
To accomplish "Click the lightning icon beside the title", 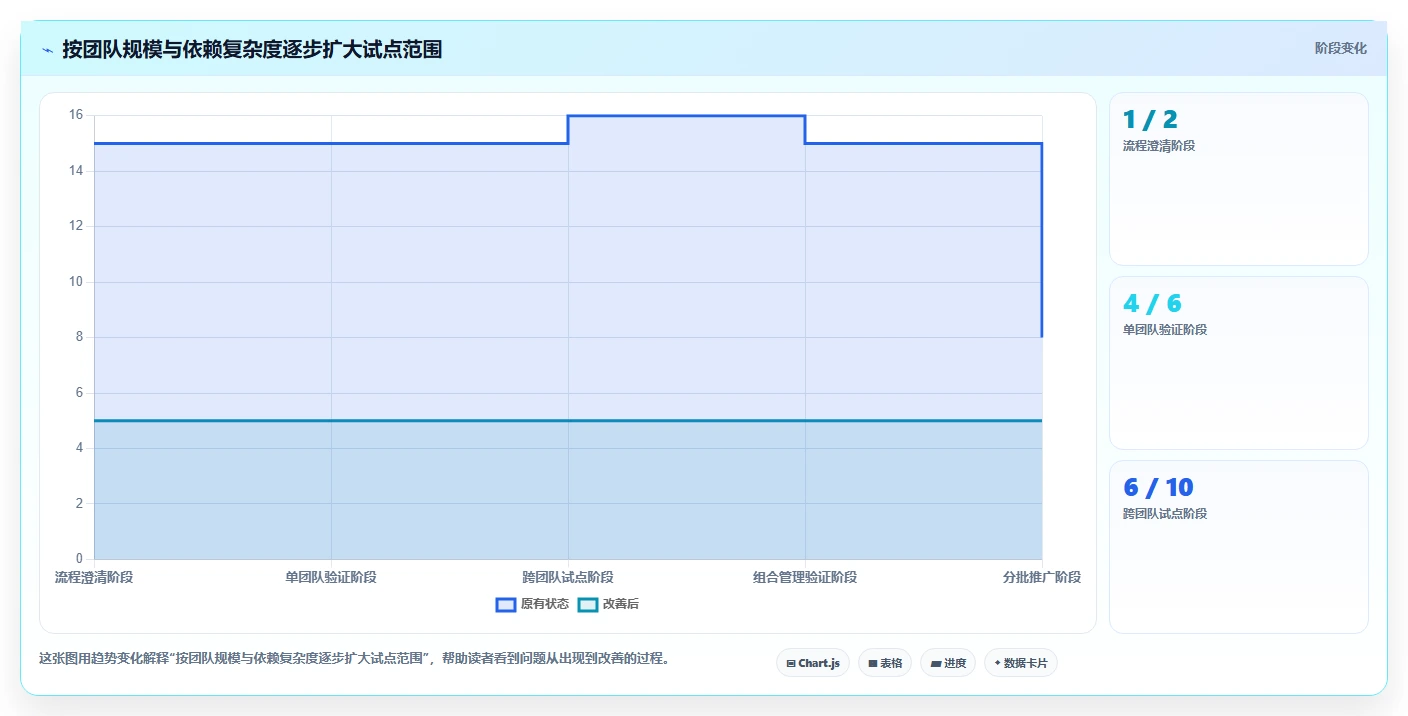I will [47, 50].
